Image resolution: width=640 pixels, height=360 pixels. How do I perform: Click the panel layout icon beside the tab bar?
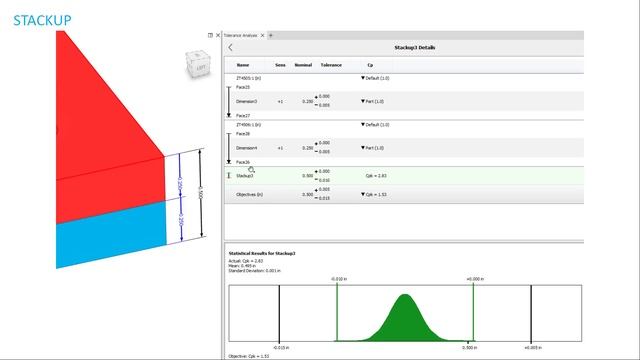(x=210, y=35)
